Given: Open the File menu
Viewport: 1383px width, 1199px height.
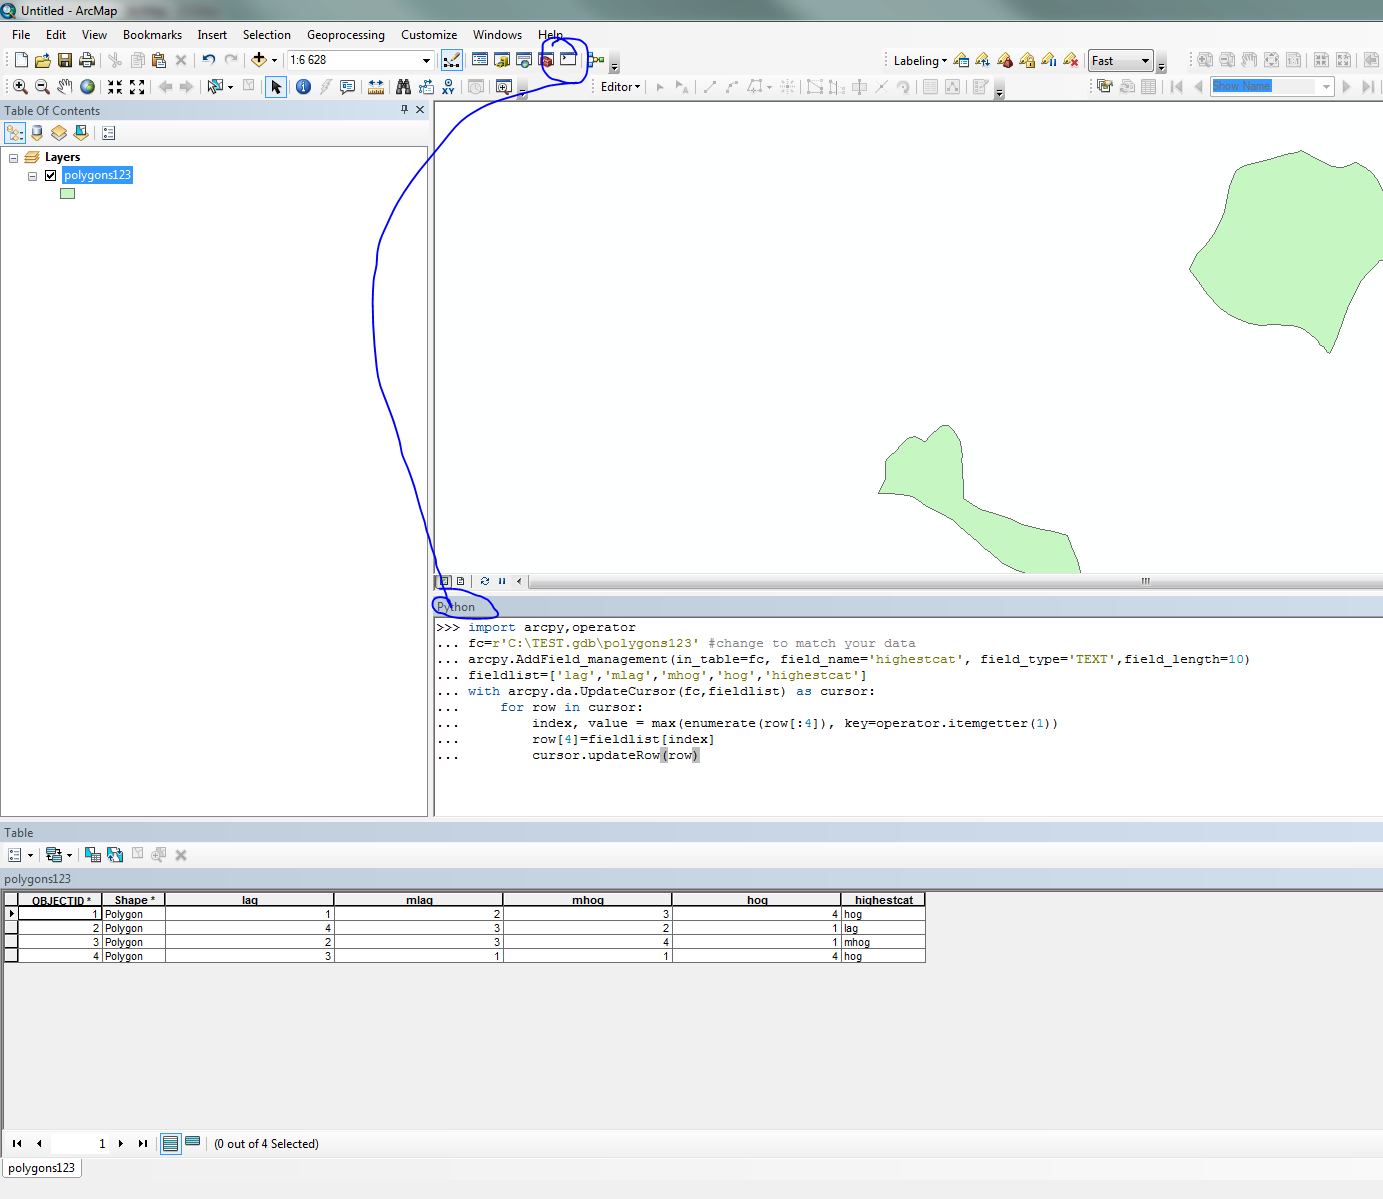Looking at the screenshot, I should pyautogui.click(x=21, y=35).
